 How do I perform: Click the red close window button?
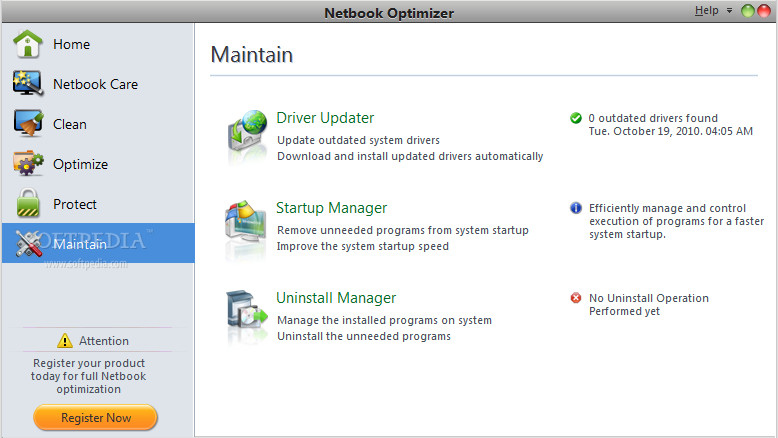tap(764, 11)
